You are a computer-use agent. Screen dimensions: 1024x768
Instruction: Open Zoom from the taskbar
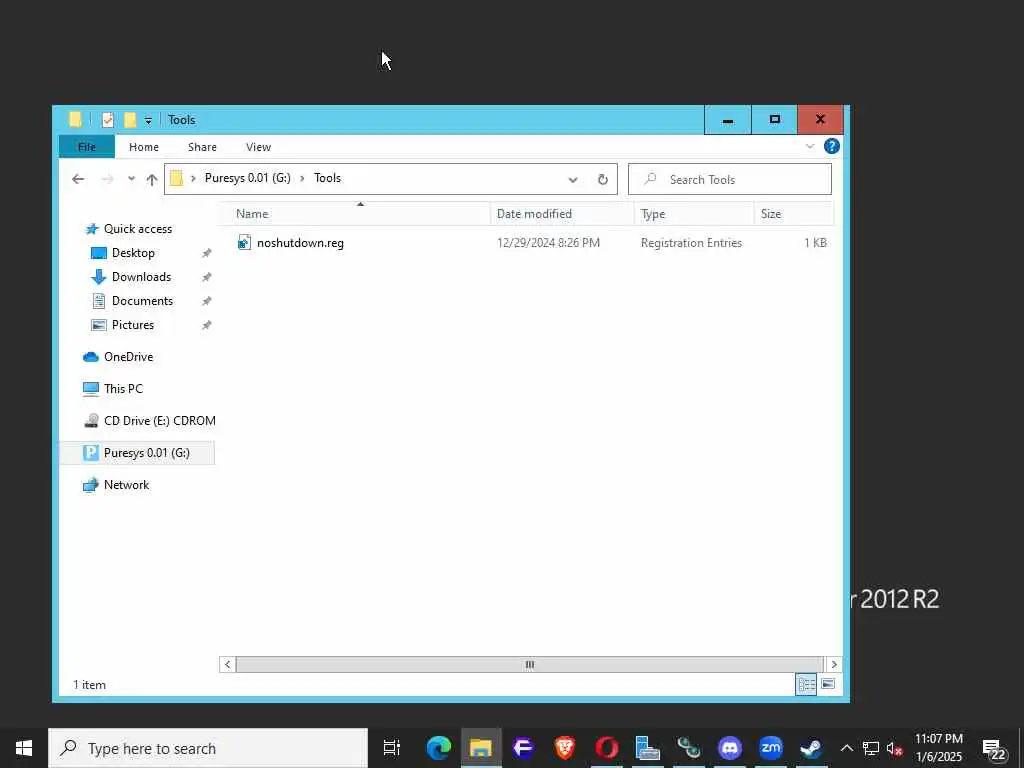tap(771, 748)
